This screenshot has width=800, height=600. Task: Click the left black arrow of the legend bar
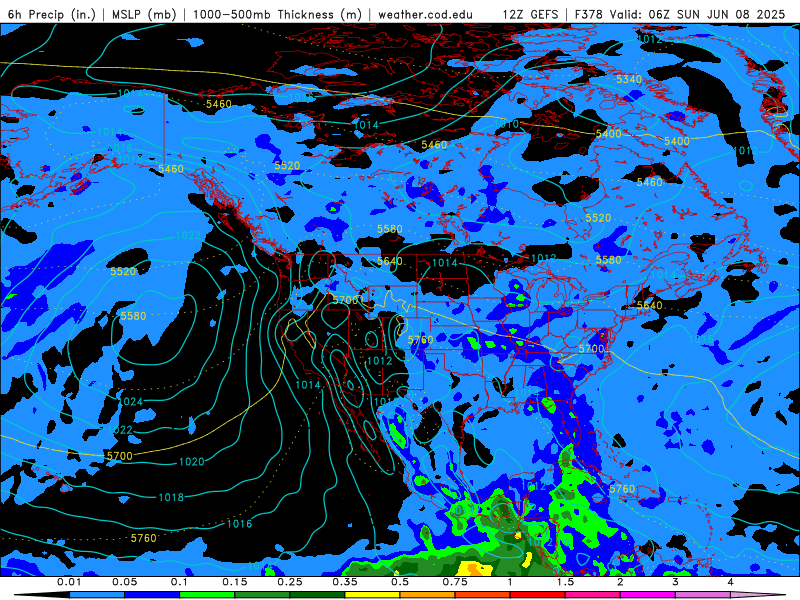(x=42, y=595)
